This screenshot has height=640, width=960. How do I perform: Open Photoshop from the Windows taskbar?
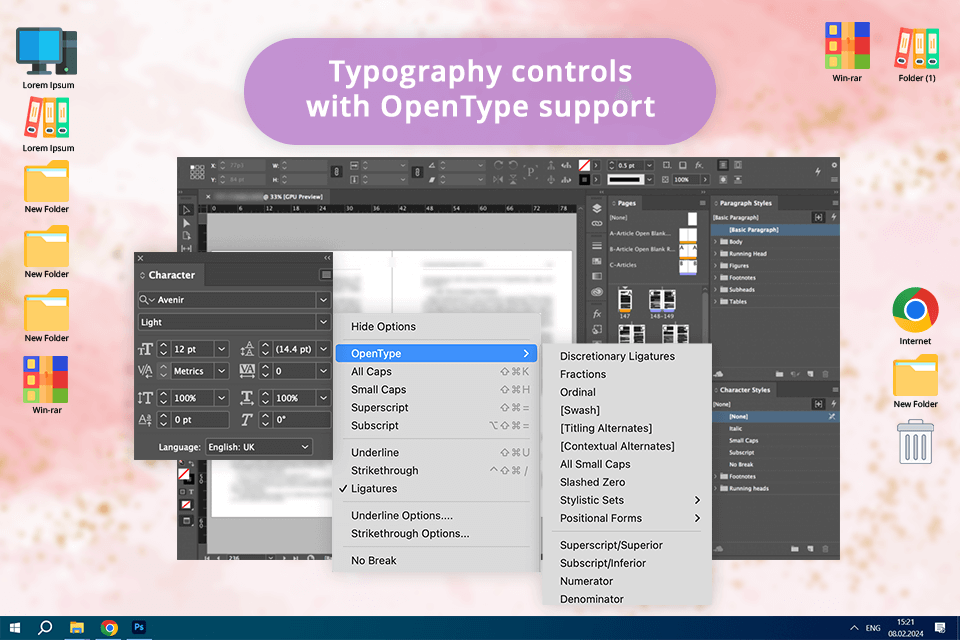coord(139,627)
